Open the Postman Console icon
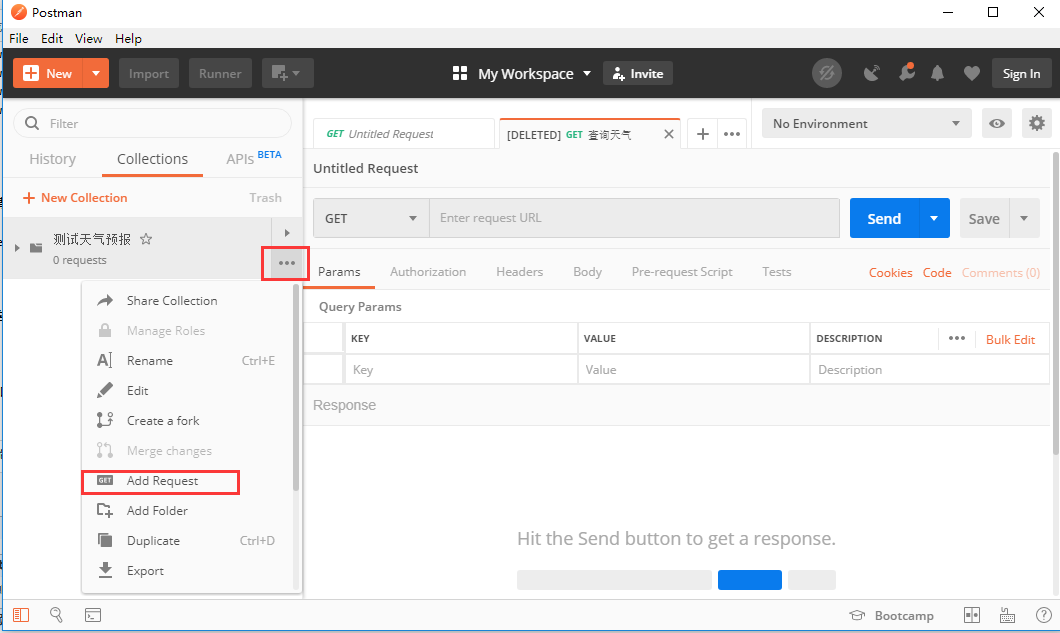 (x=93, y=615)
